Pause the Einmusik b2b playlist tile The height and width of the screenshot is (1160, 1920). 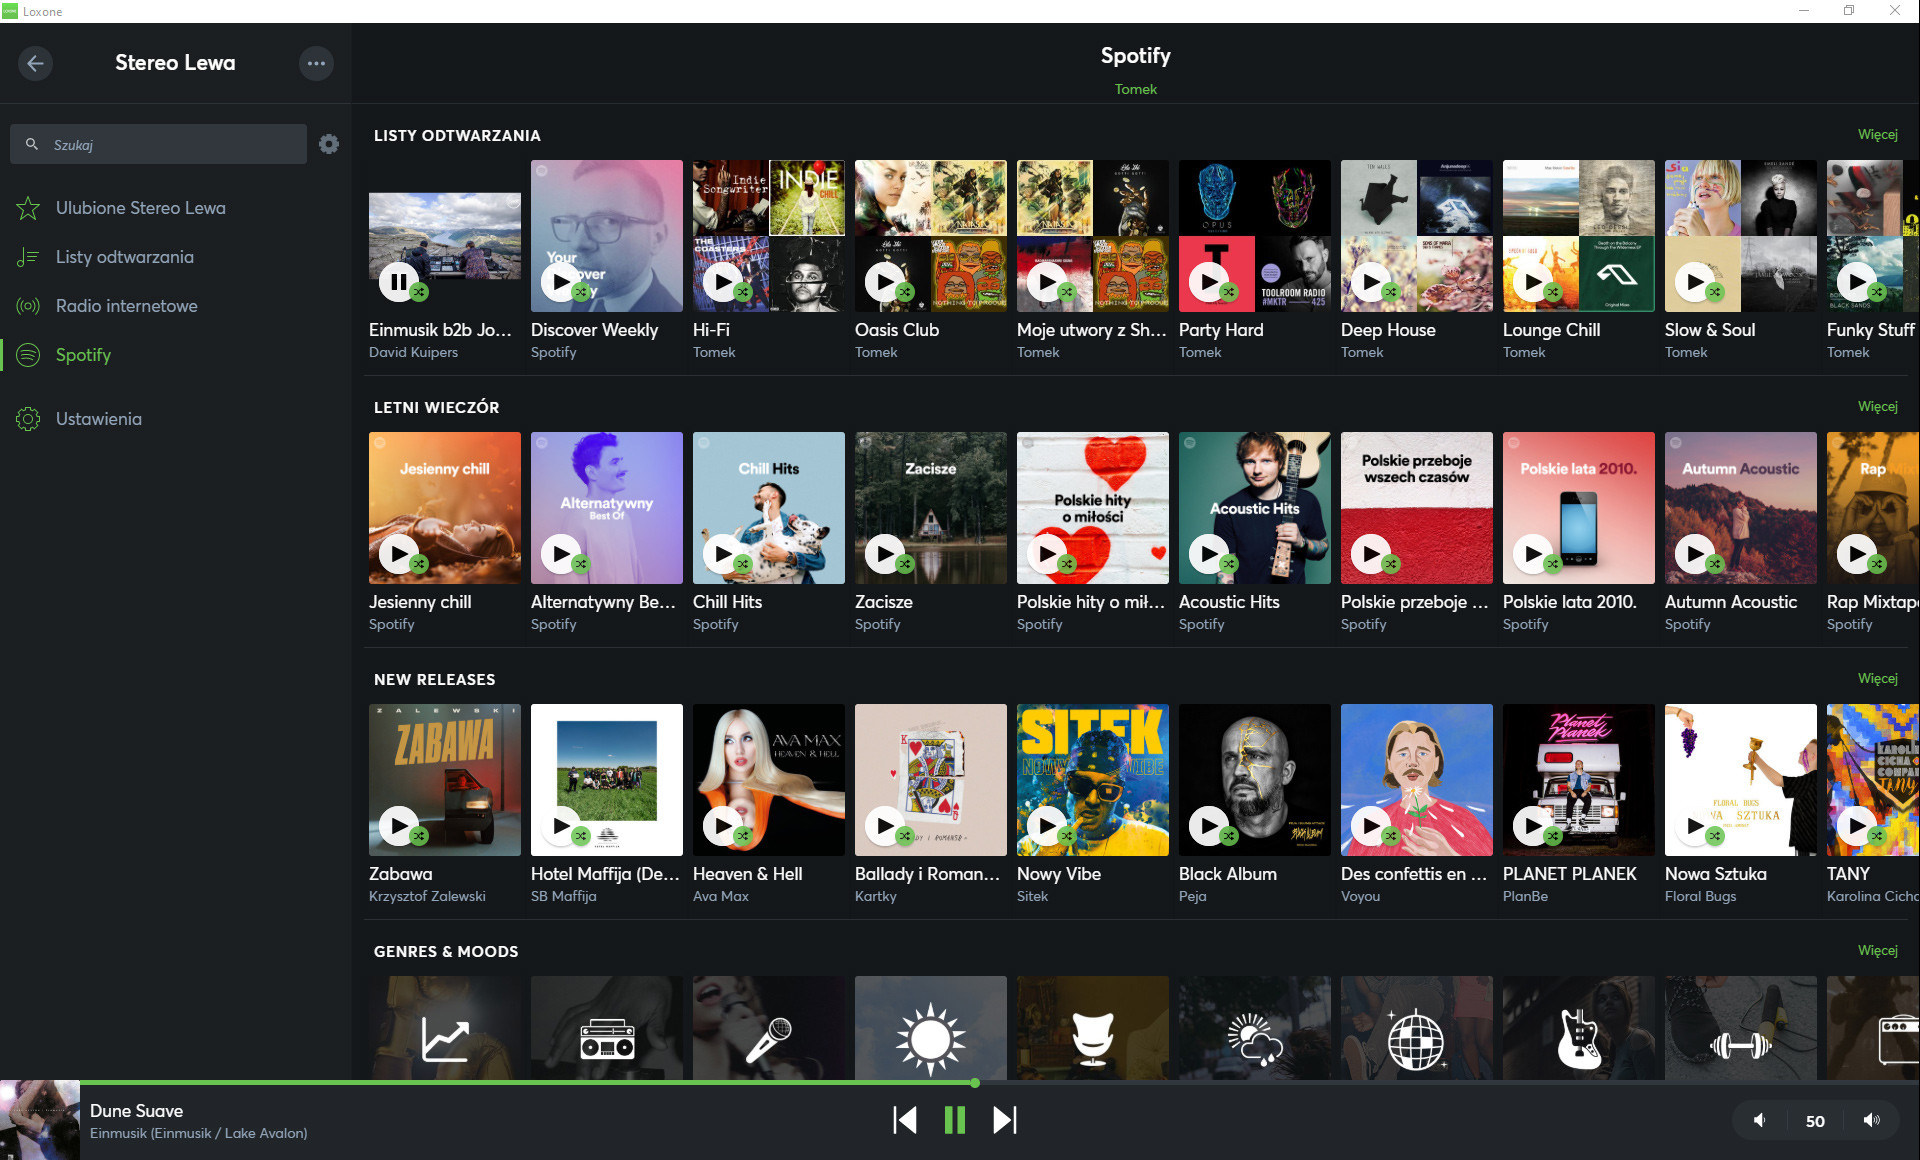398,282
